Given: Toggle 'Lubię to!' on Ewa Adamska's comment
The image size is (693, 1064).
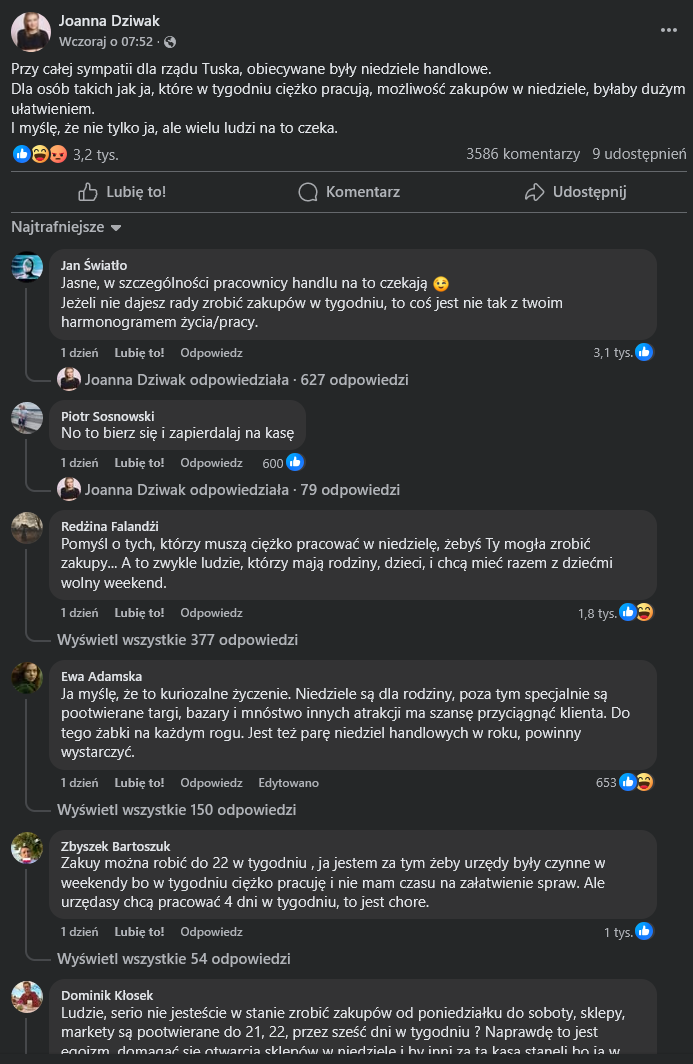Looking at the screenshot, I should pos(139,783).
